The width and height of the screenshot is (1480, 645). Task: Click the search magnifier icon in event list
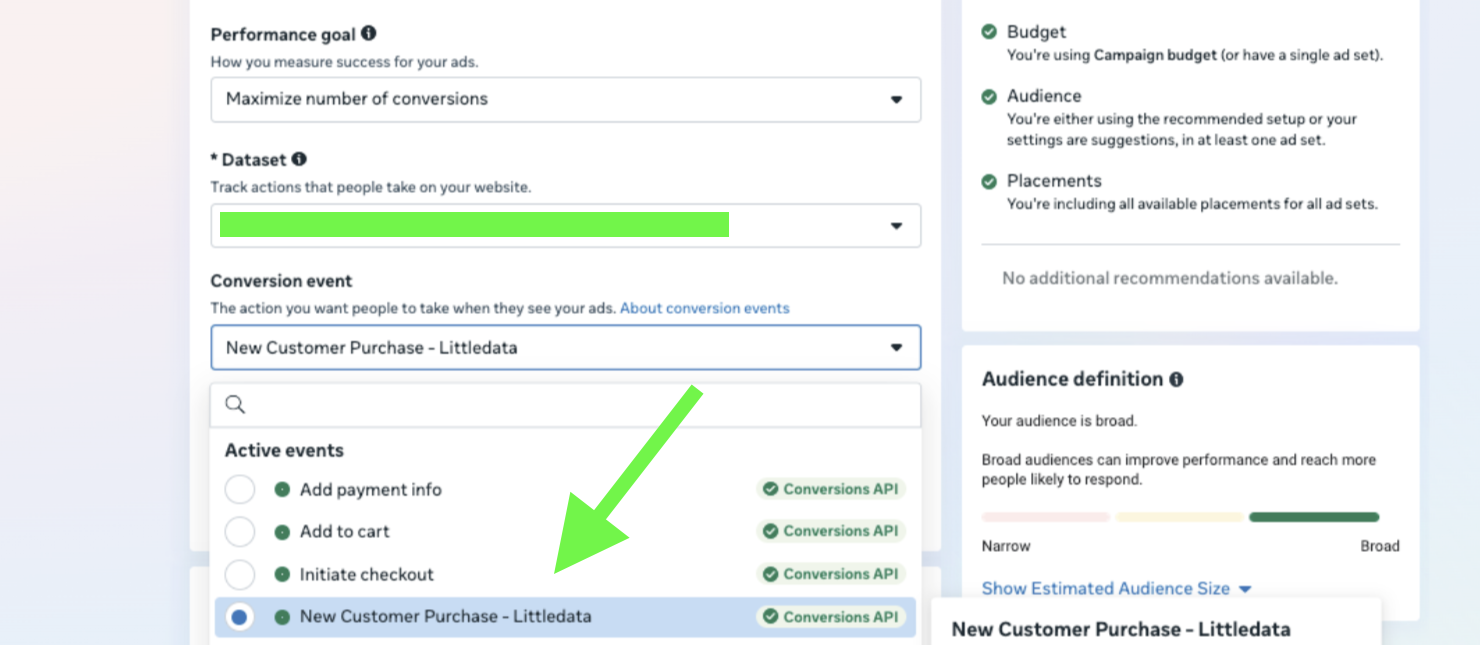pos(235,404)
